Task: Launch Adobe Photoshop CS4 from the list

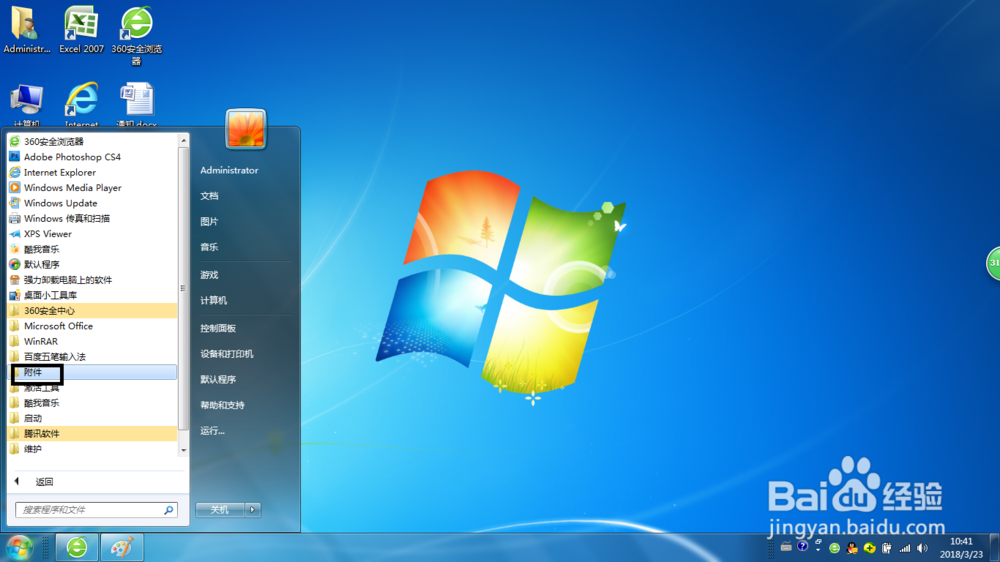Action: click(92, 157)
